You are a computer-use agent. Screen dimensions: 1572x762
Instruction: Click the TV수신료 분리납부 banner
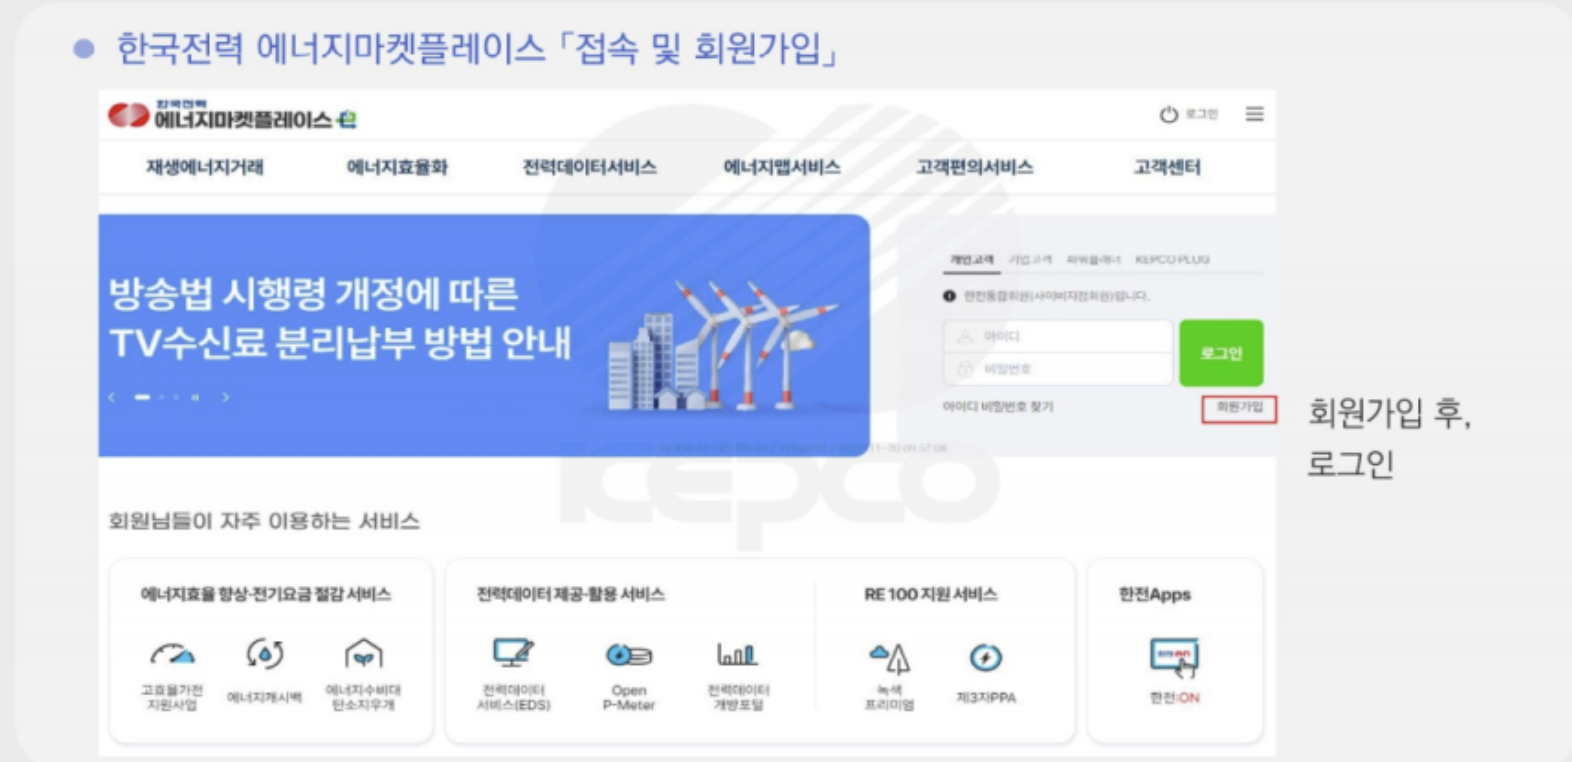[484, 335]
